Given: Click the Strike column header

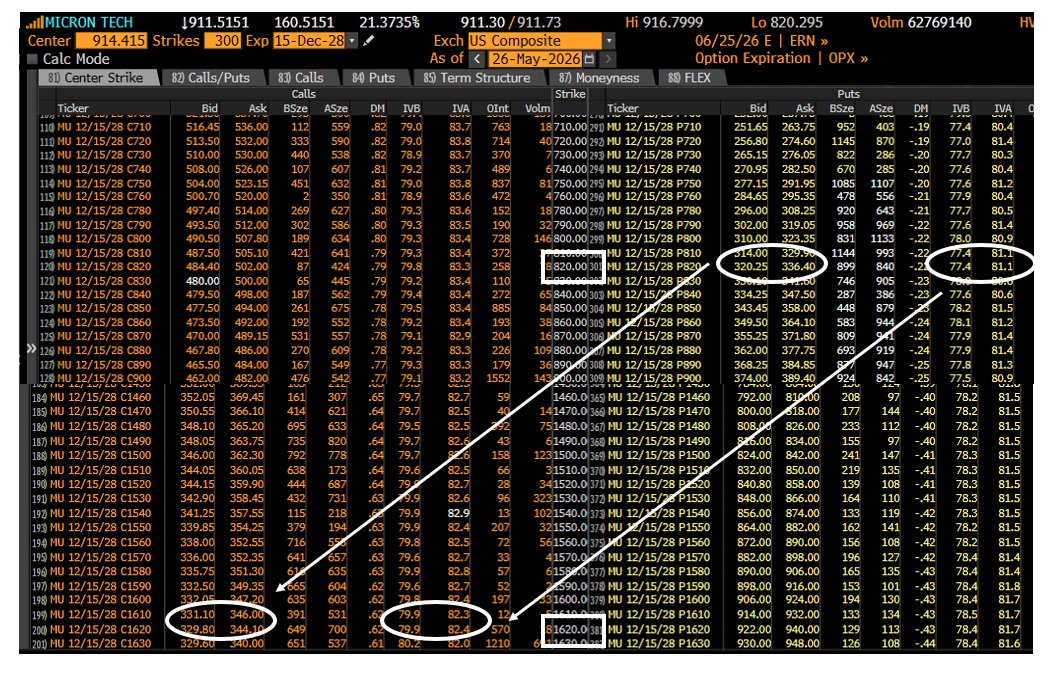Looking at the screenshot, I should [x=570, y=94].
